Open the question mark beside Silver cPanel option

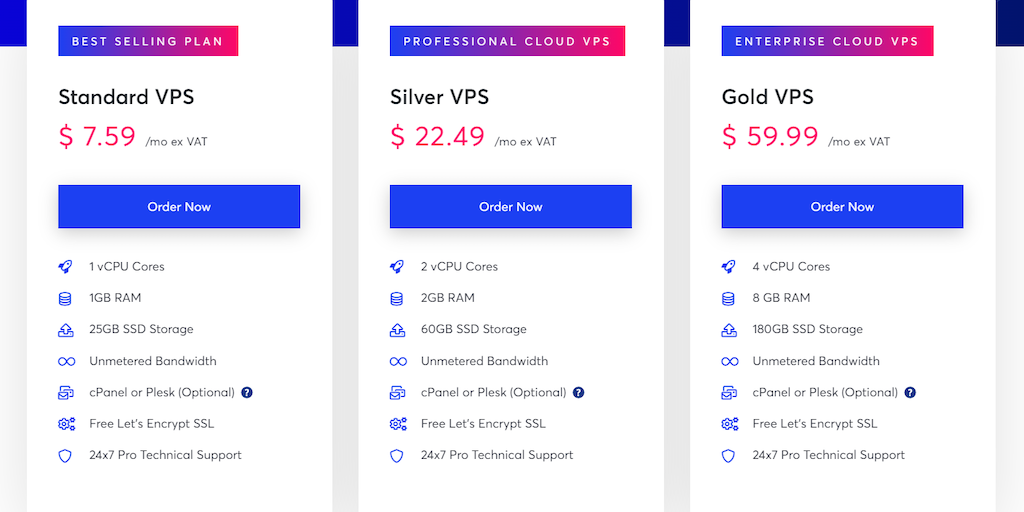(578, 393)
